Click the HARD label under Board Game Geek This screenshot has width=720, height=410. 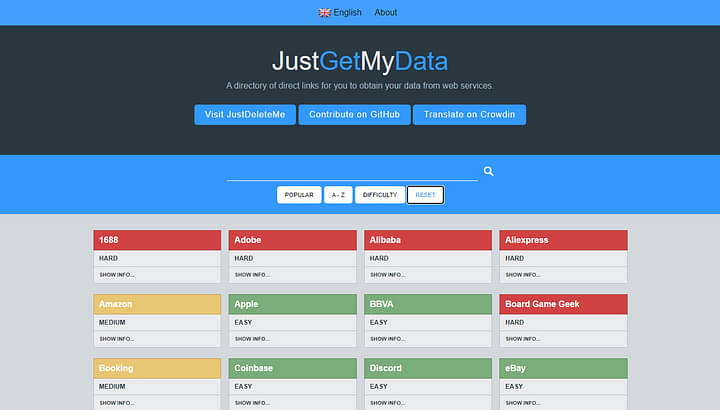click(x=514, y=322)
